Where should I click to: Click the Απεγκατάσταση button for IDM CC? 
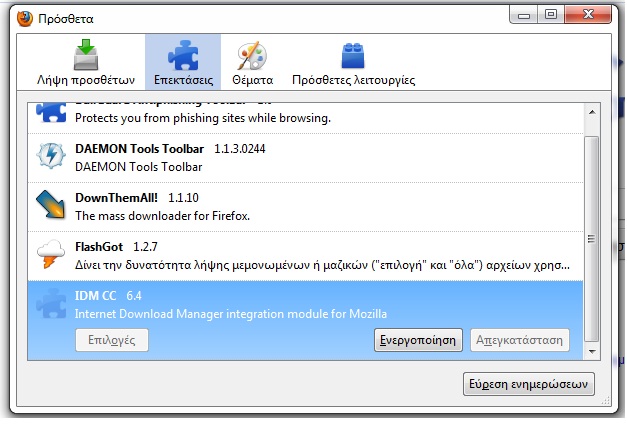pos(519,340)
